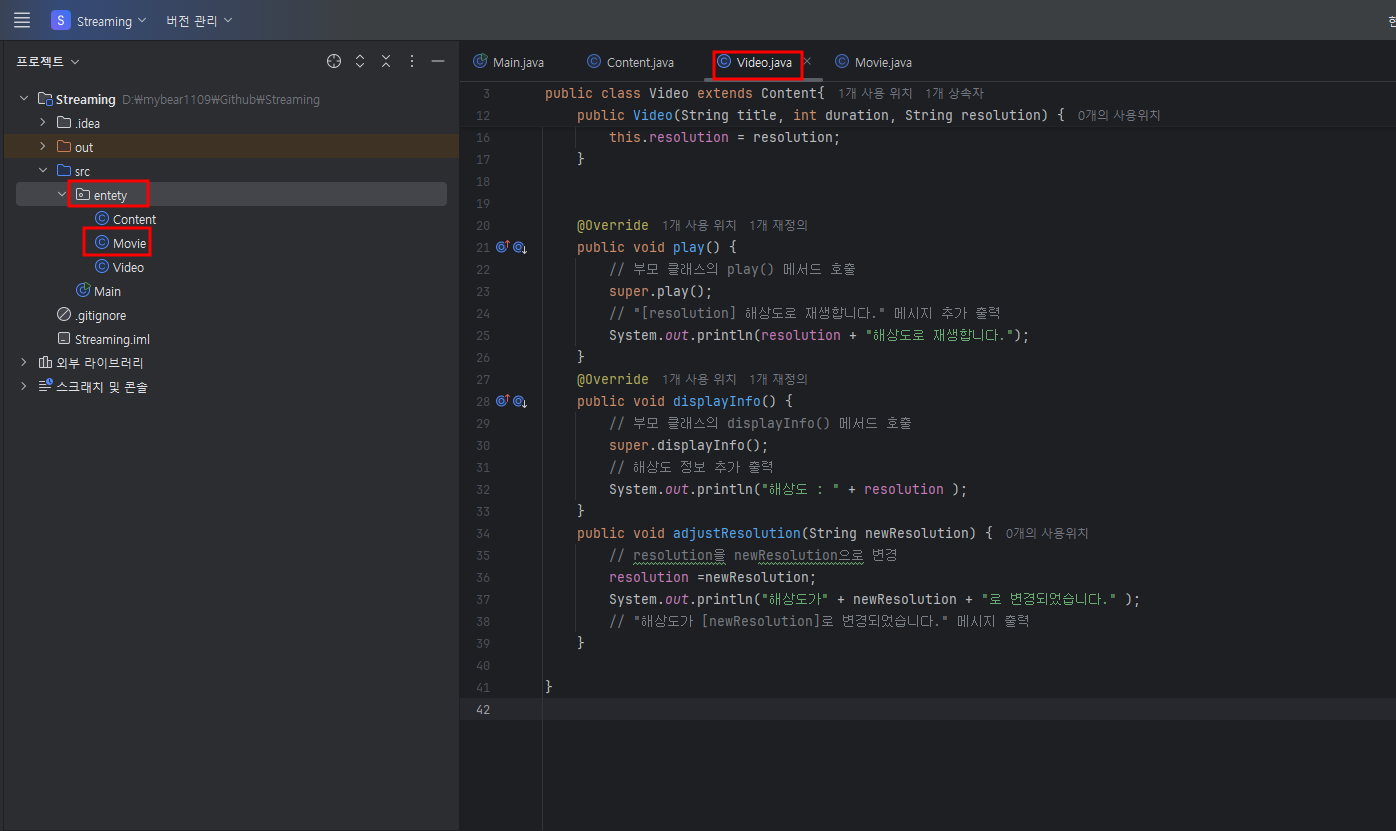1396x831 pixels.
Task: Expand 스크래치 및 콘솔 node
Action: (24, 387)
